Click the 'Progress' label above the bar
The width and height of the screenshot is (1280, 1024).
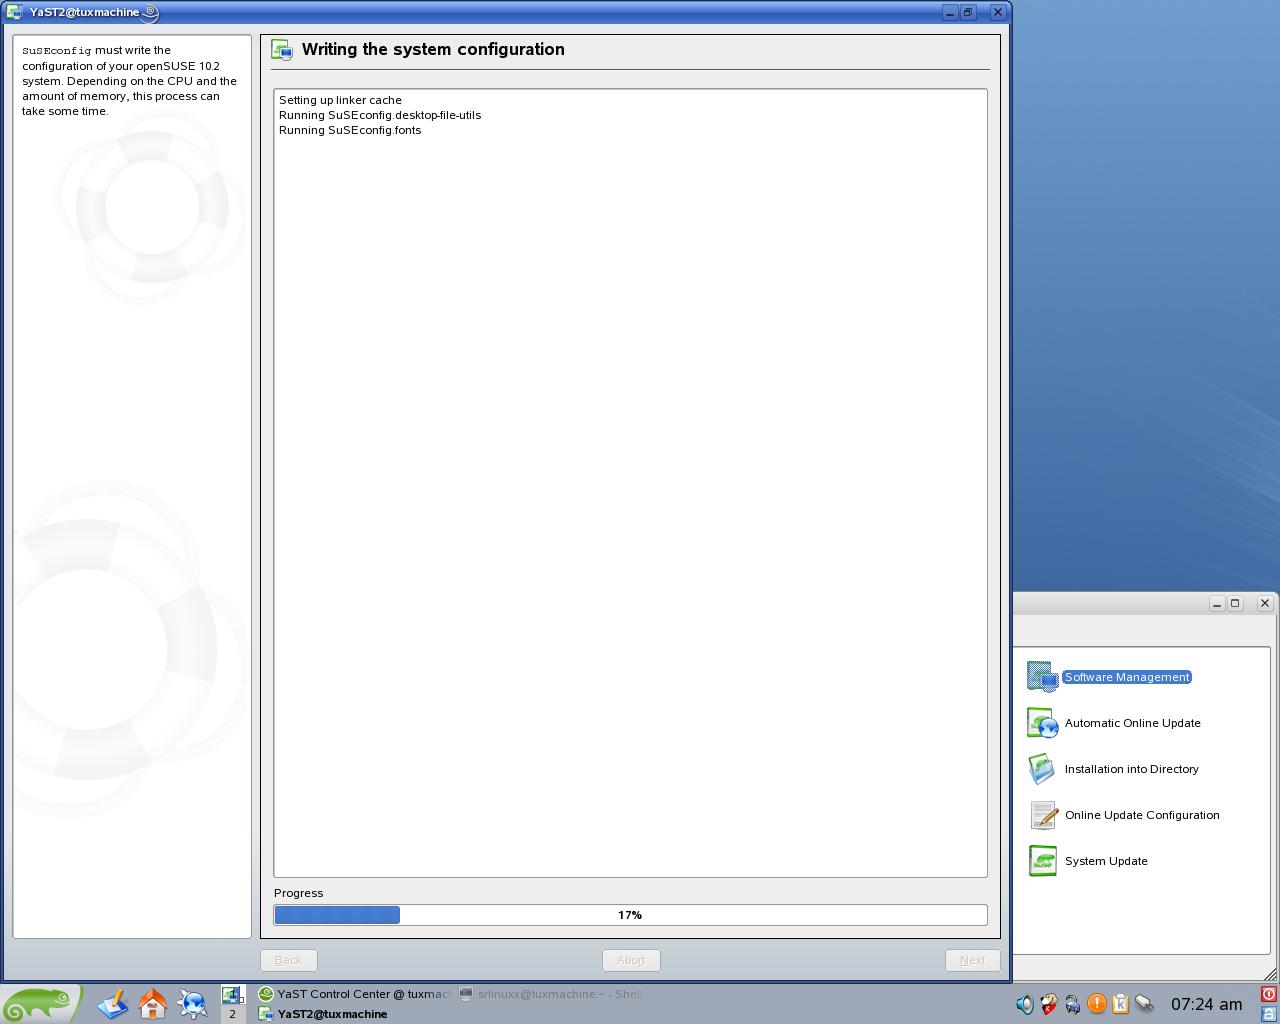tap(299, 893)
